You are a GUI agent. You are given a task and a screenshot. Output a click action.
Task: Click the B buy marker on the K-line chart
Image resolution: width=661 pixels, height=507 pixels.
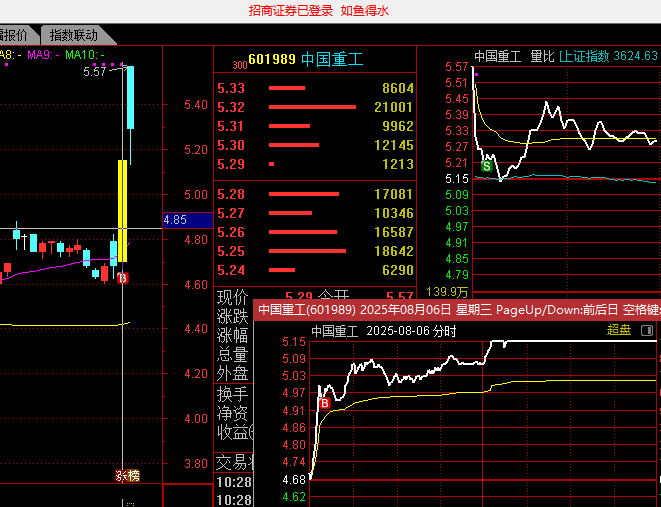pyautogui.click(x=123, y=278)
